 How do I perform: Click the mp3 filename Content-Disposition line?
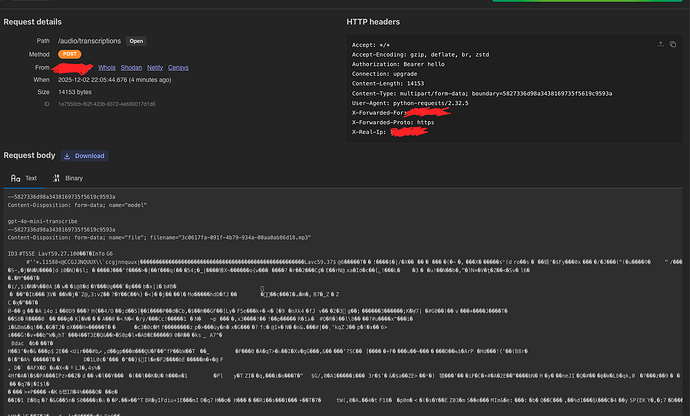pyautogui.click(x=159, y=238)
